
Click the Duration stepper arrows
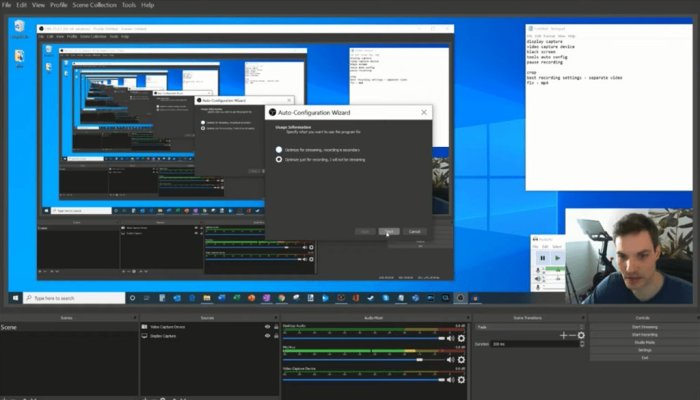tap(582, 344)
